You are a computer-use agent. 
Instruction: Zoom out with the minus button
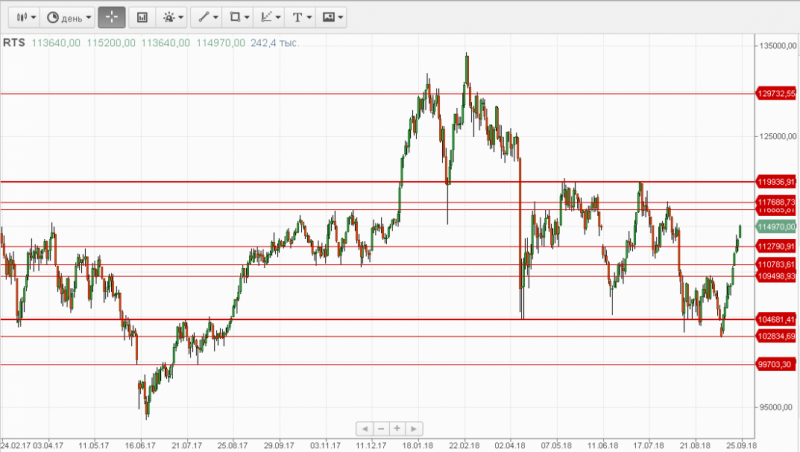pos(381,429)
